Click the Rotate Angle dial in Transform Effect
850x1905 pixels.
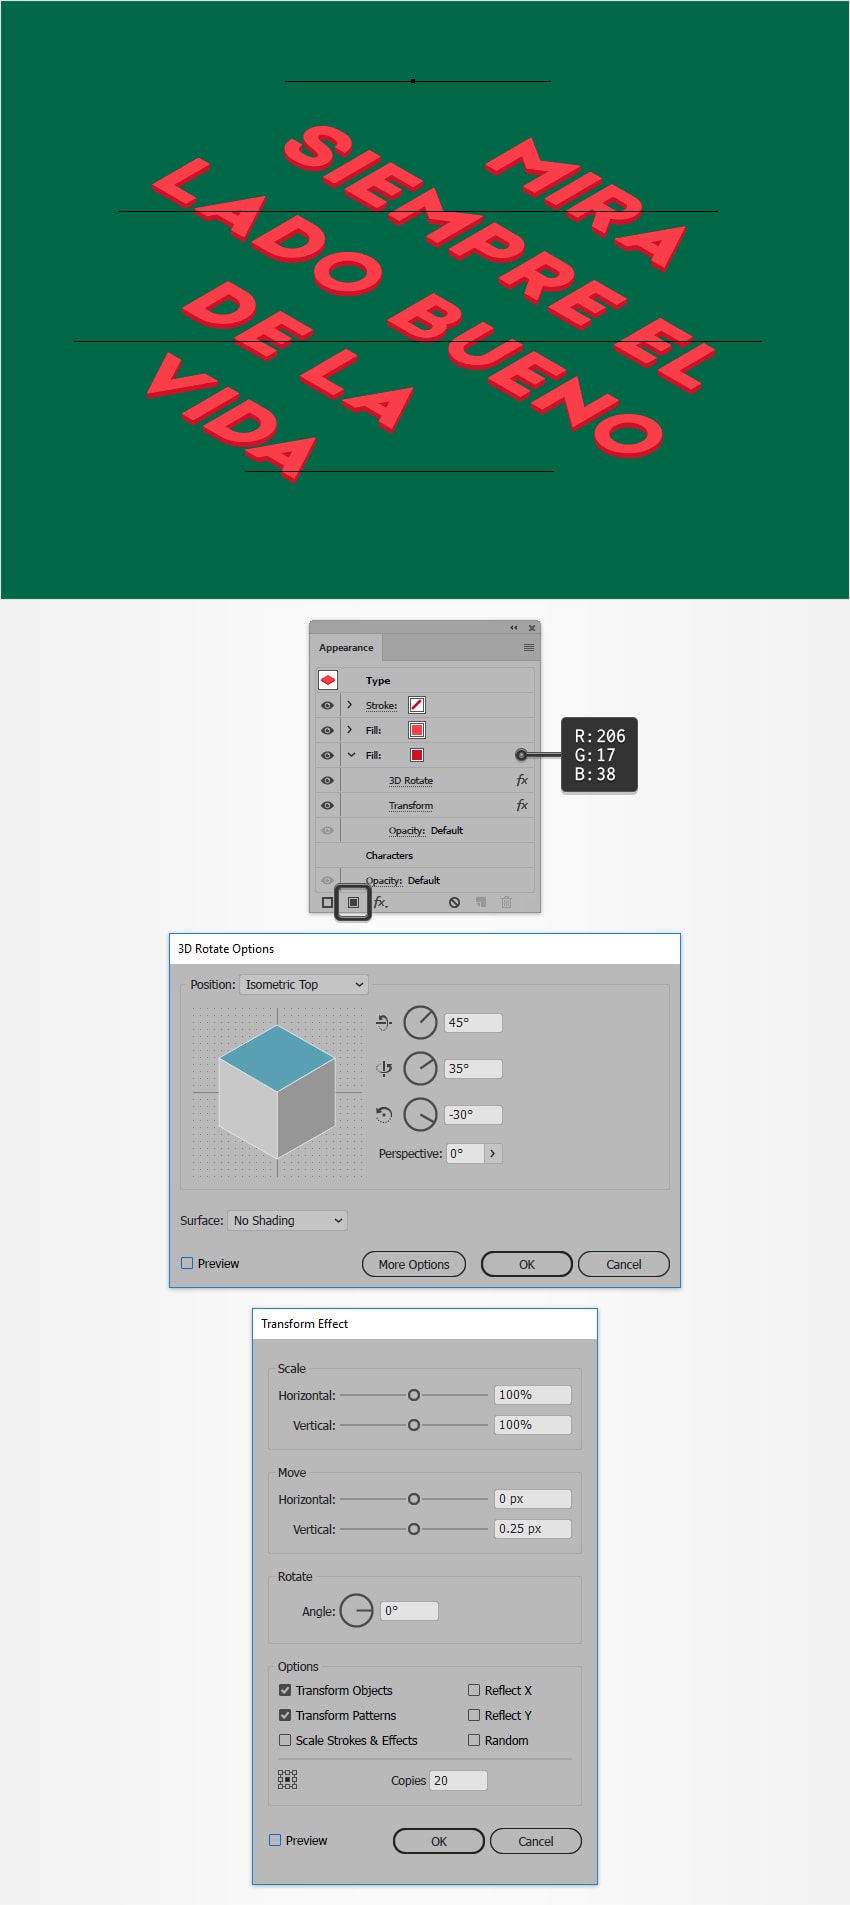(356, 1611)
